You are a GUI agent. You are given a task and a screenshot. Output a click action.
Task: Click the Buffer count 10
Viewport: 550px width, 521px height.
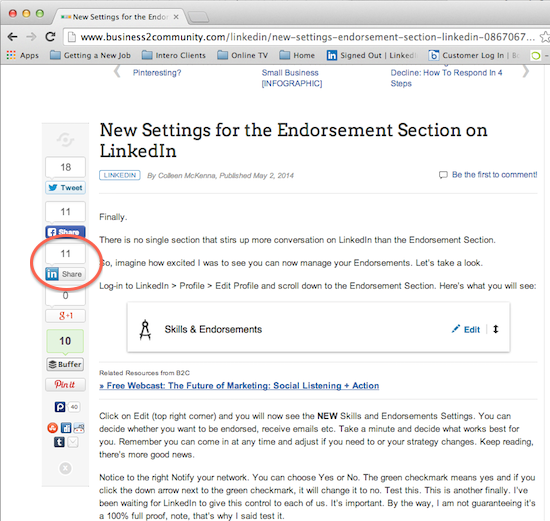click(x=65, y=341)
